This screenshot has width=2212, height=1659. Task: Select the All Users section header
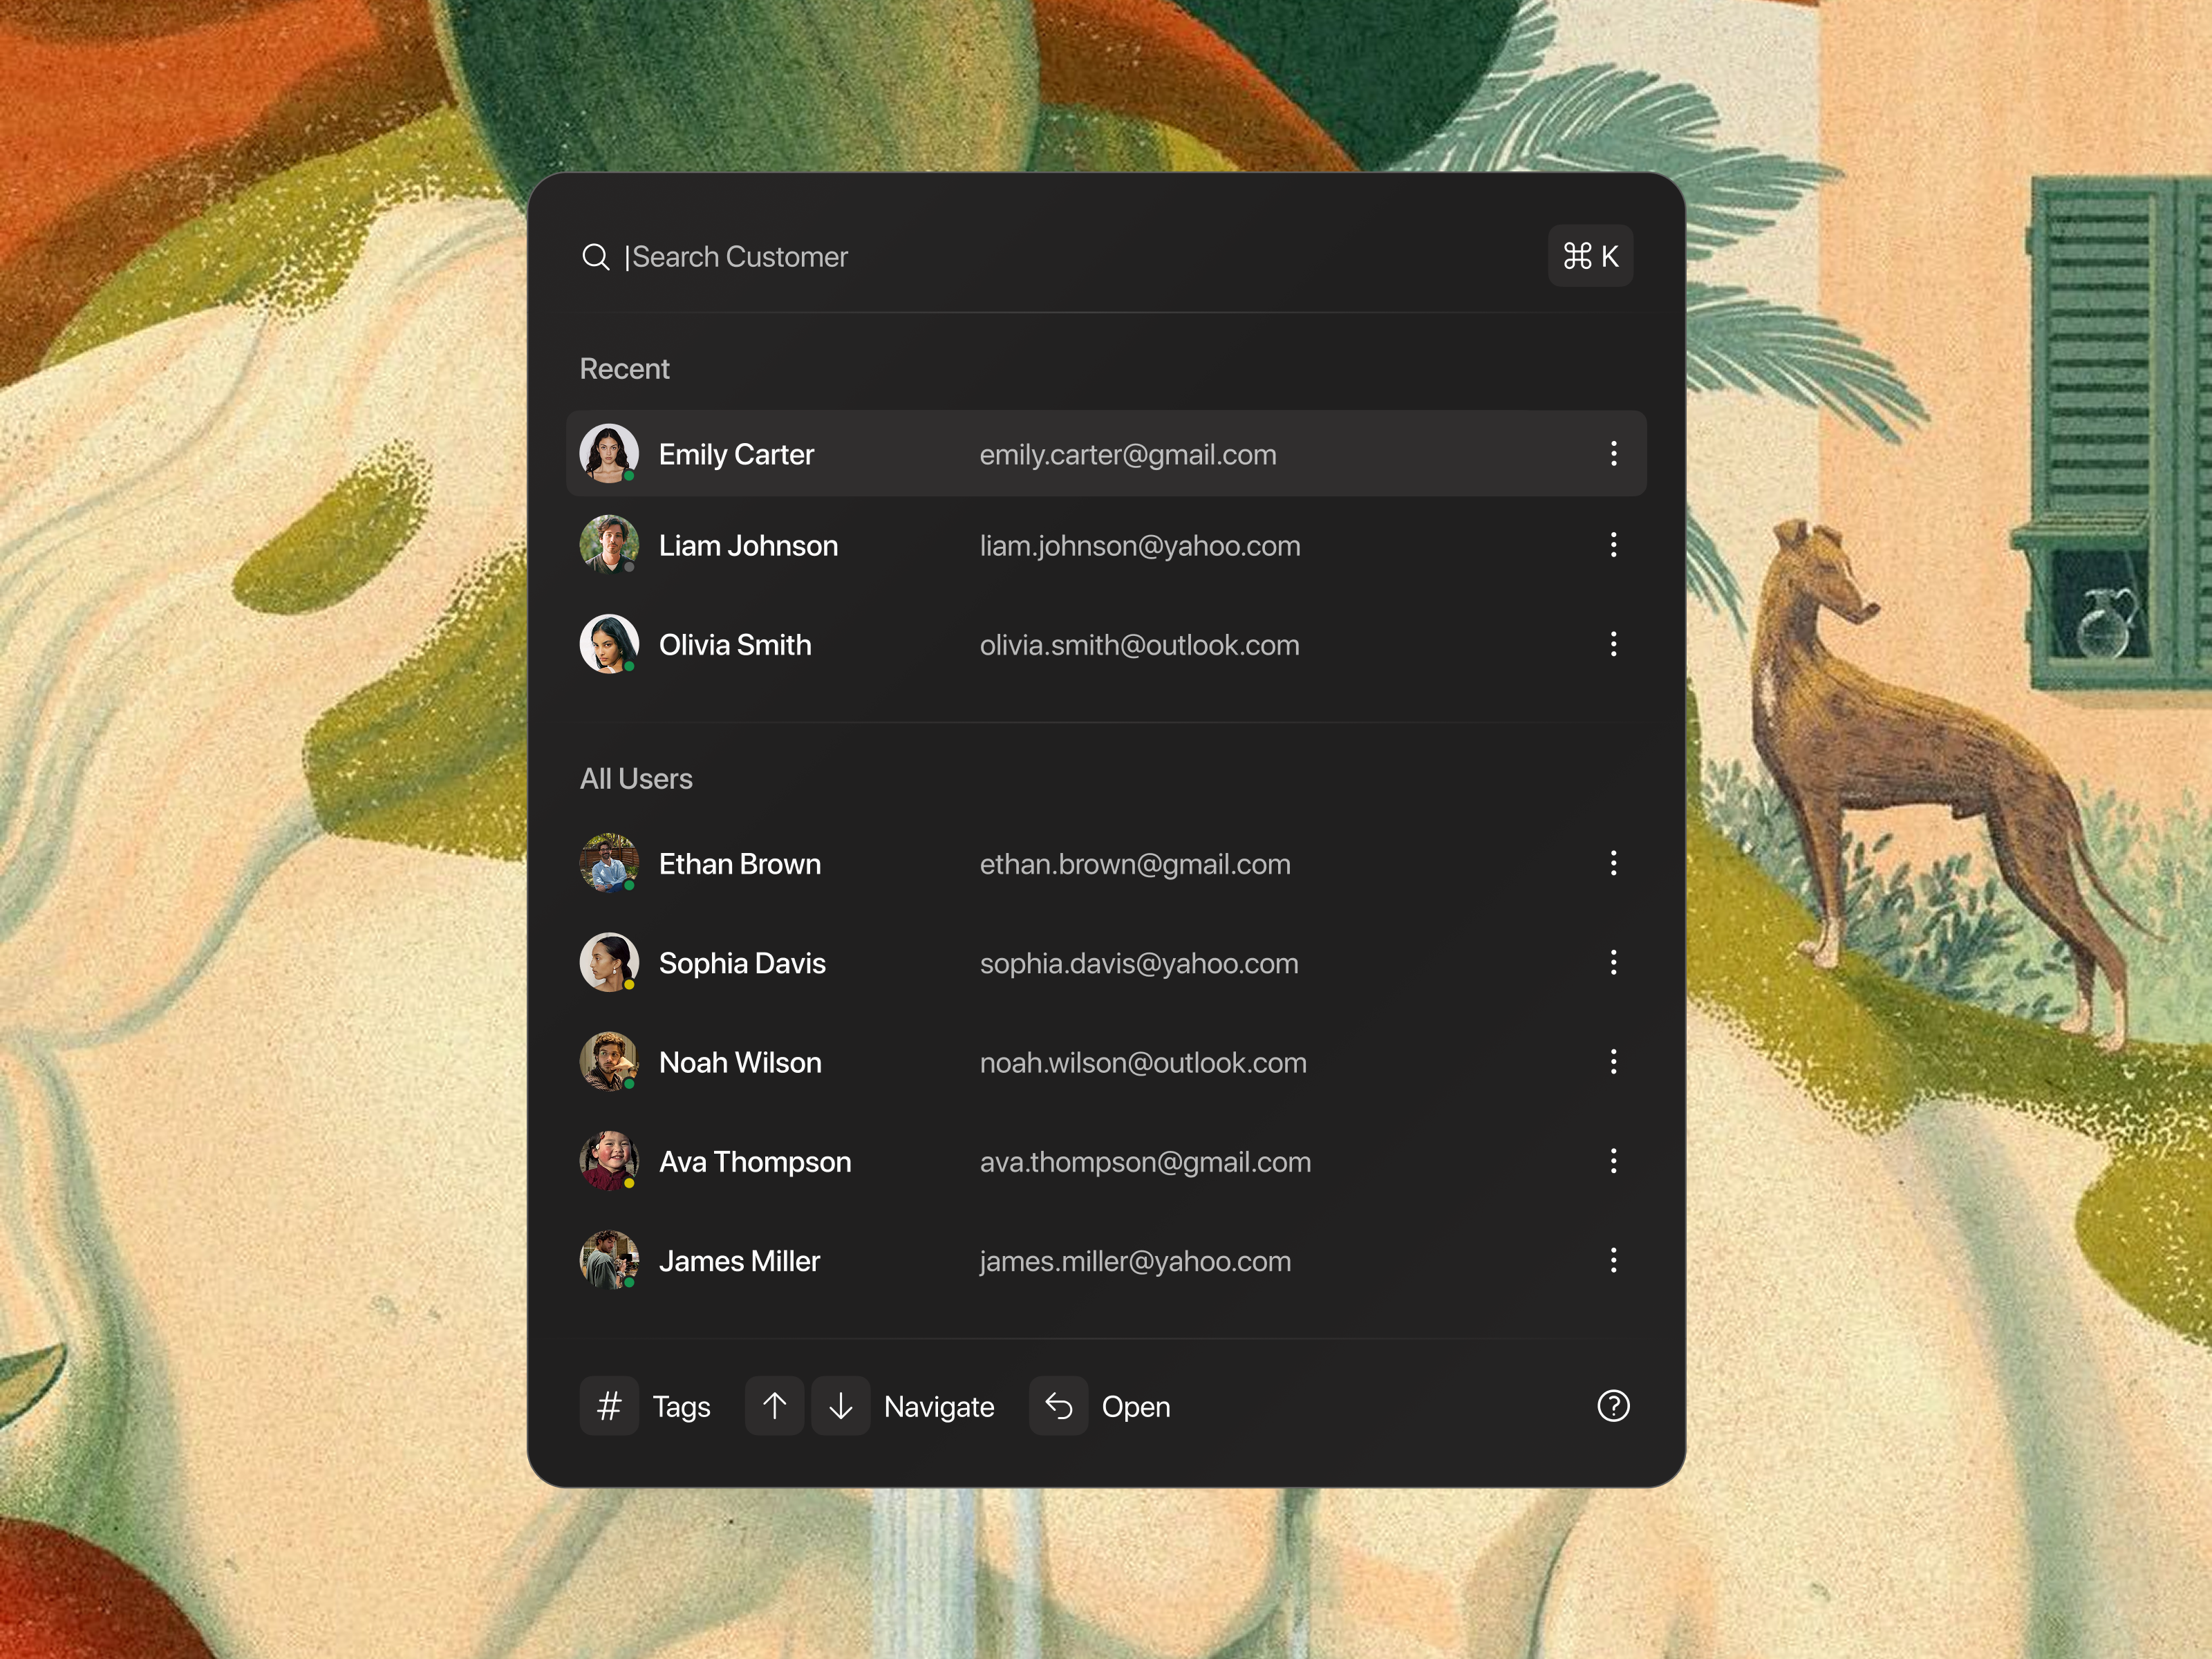click(x=636, y=778)
